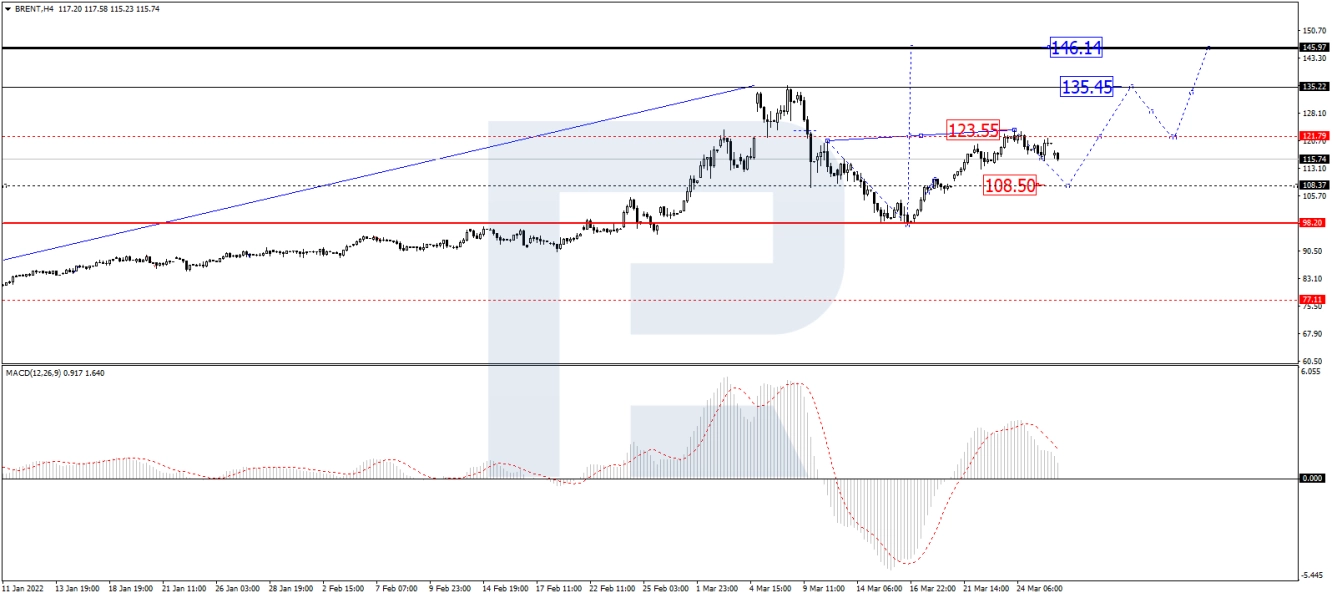Screen dimensions: 1332x598
Task: Click the 90.50 price scale value
Action: (1313, 251)
